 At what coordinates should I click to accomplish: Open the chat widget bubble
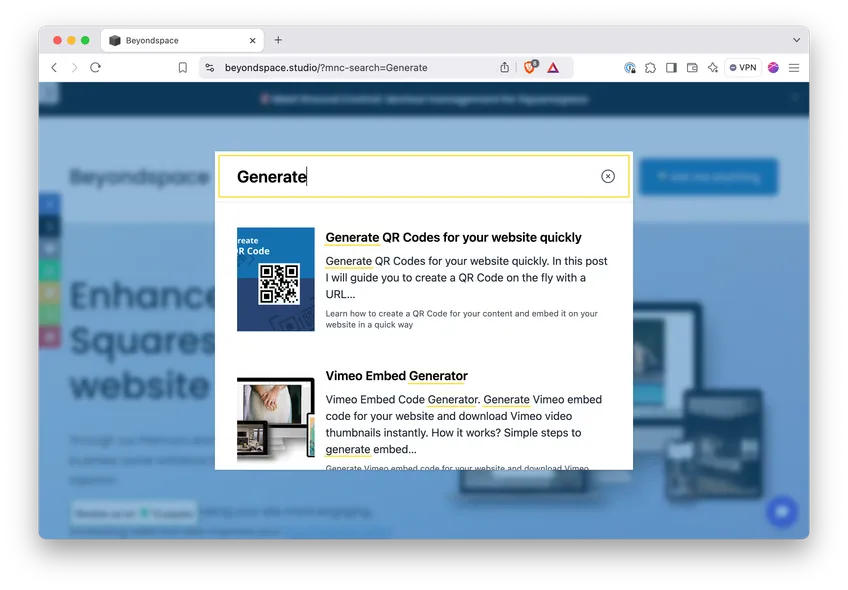coord(782,512)
